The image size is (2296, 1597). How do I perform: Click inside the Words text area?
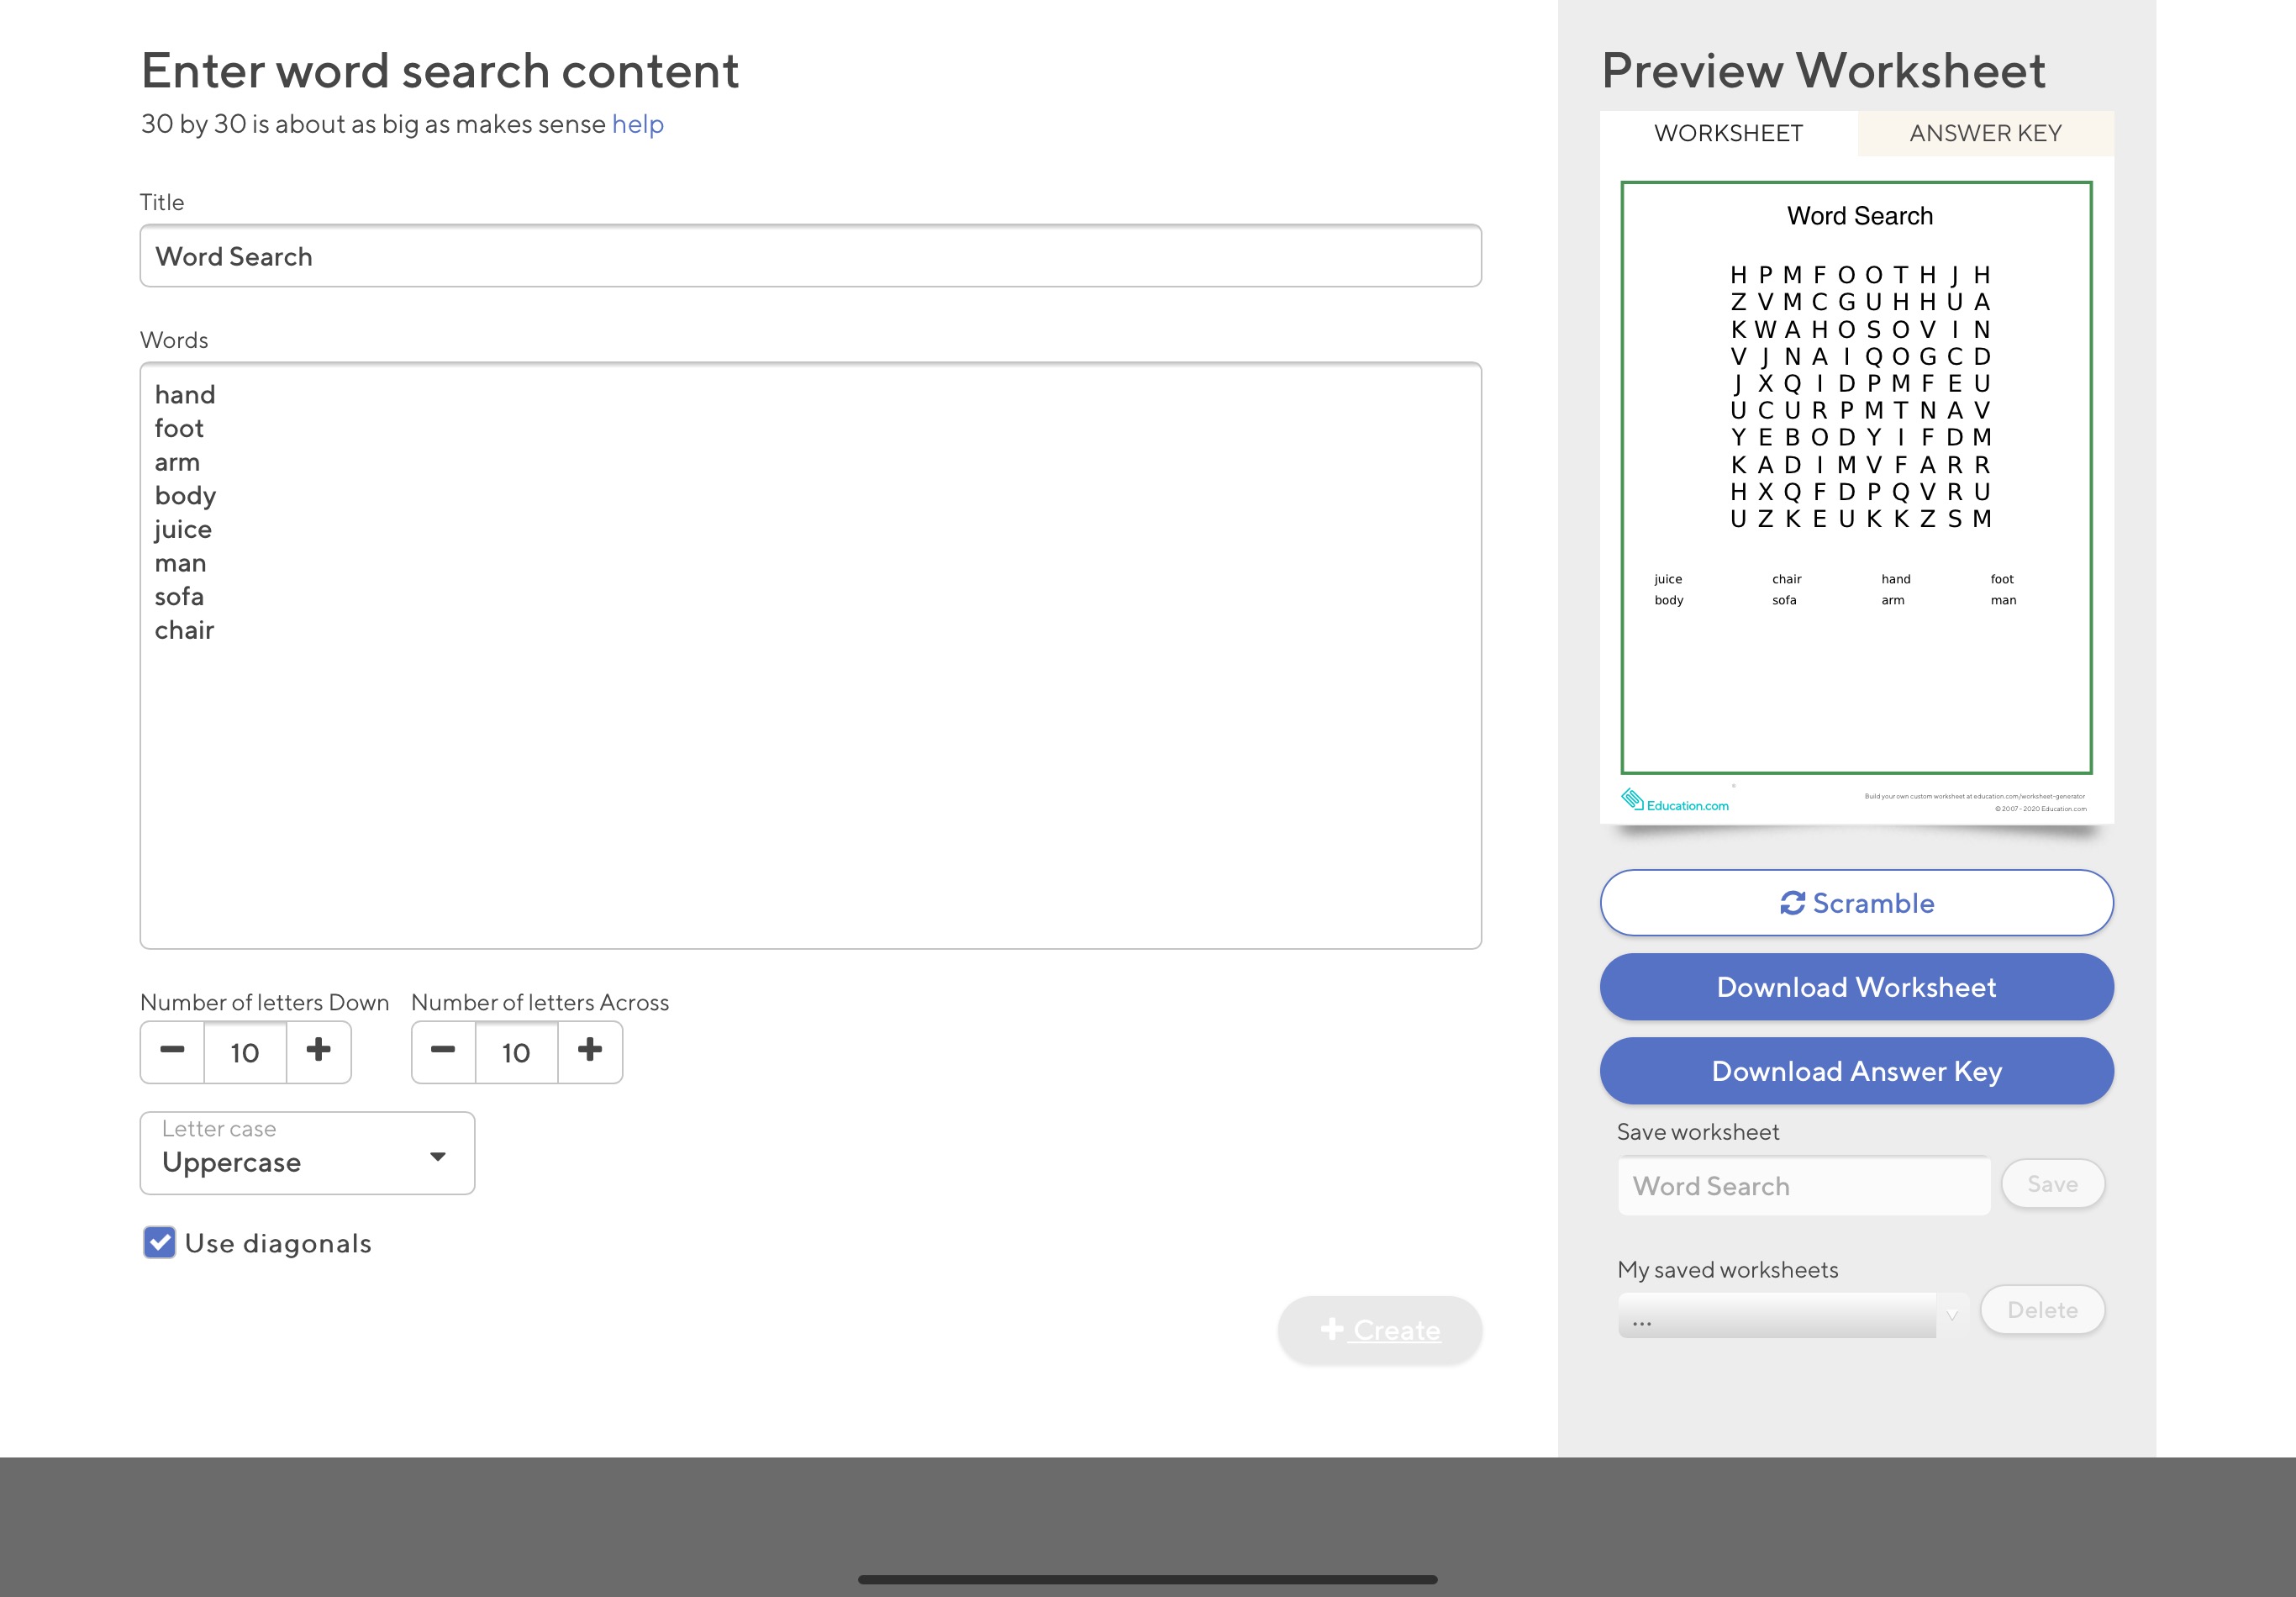[810, 655]
